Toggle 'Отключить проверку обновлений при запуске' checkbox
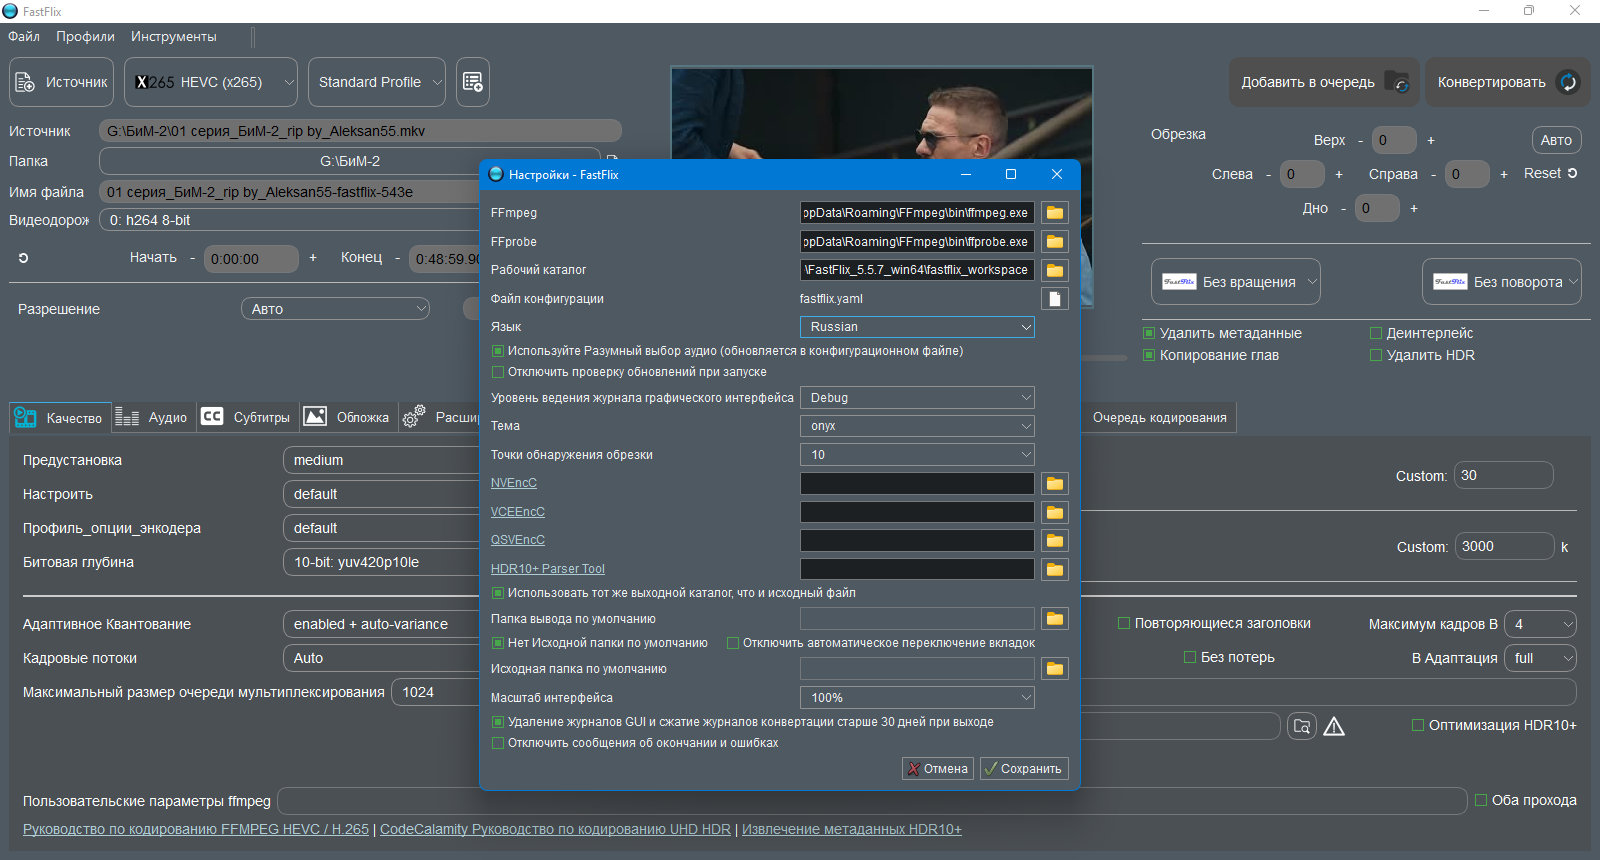Viewport: 1600px width, 860px height. (498, 372)
